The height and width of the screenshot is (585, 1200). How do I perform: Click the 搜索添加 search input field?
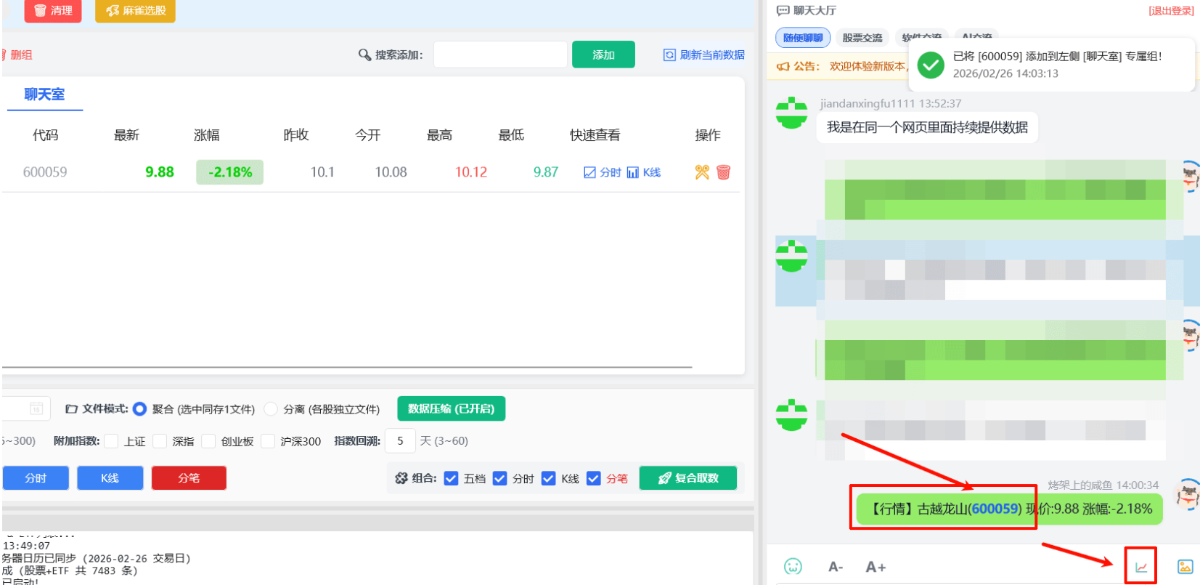pos(499,55)
